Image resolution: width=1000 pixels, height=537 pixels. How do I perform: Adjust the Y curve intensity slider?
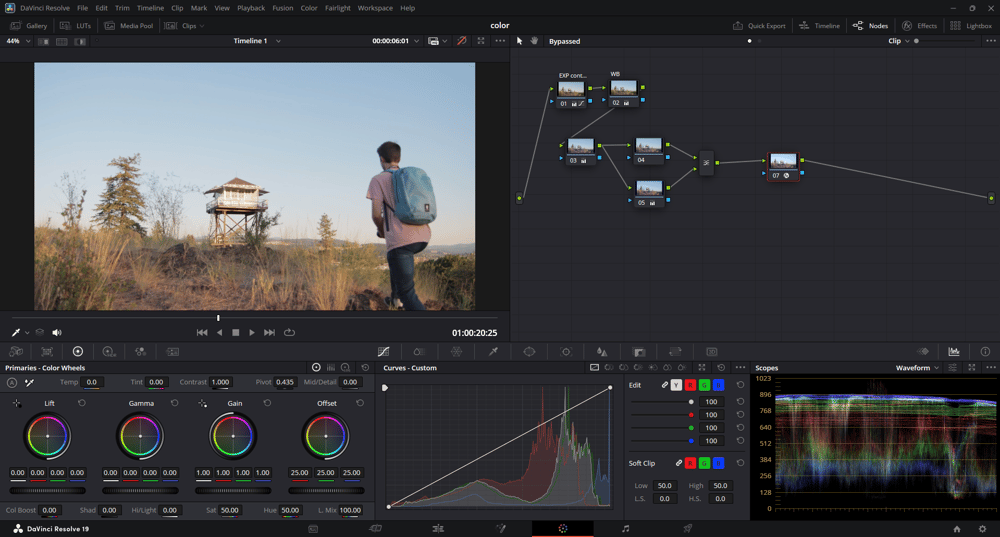pyautogui.click(x=661, y=402)
